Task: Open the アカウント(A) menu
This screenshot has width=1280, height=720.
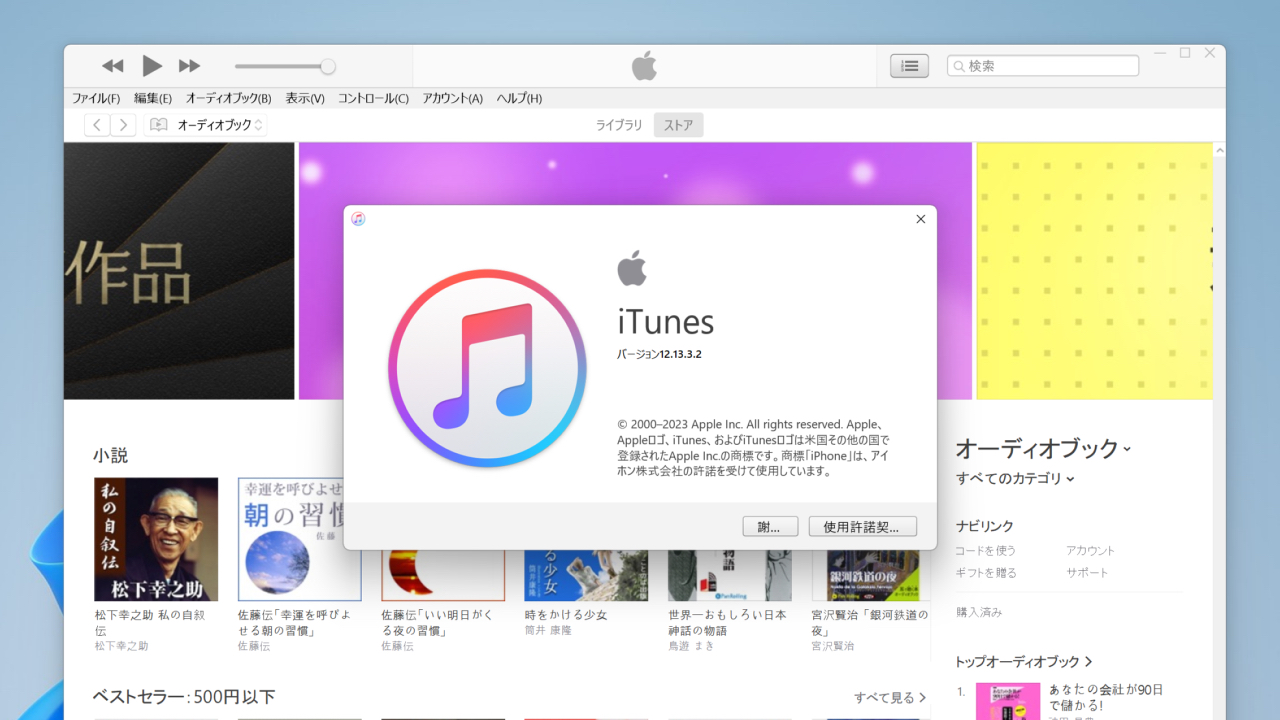Action: click(x=452, y=98)
